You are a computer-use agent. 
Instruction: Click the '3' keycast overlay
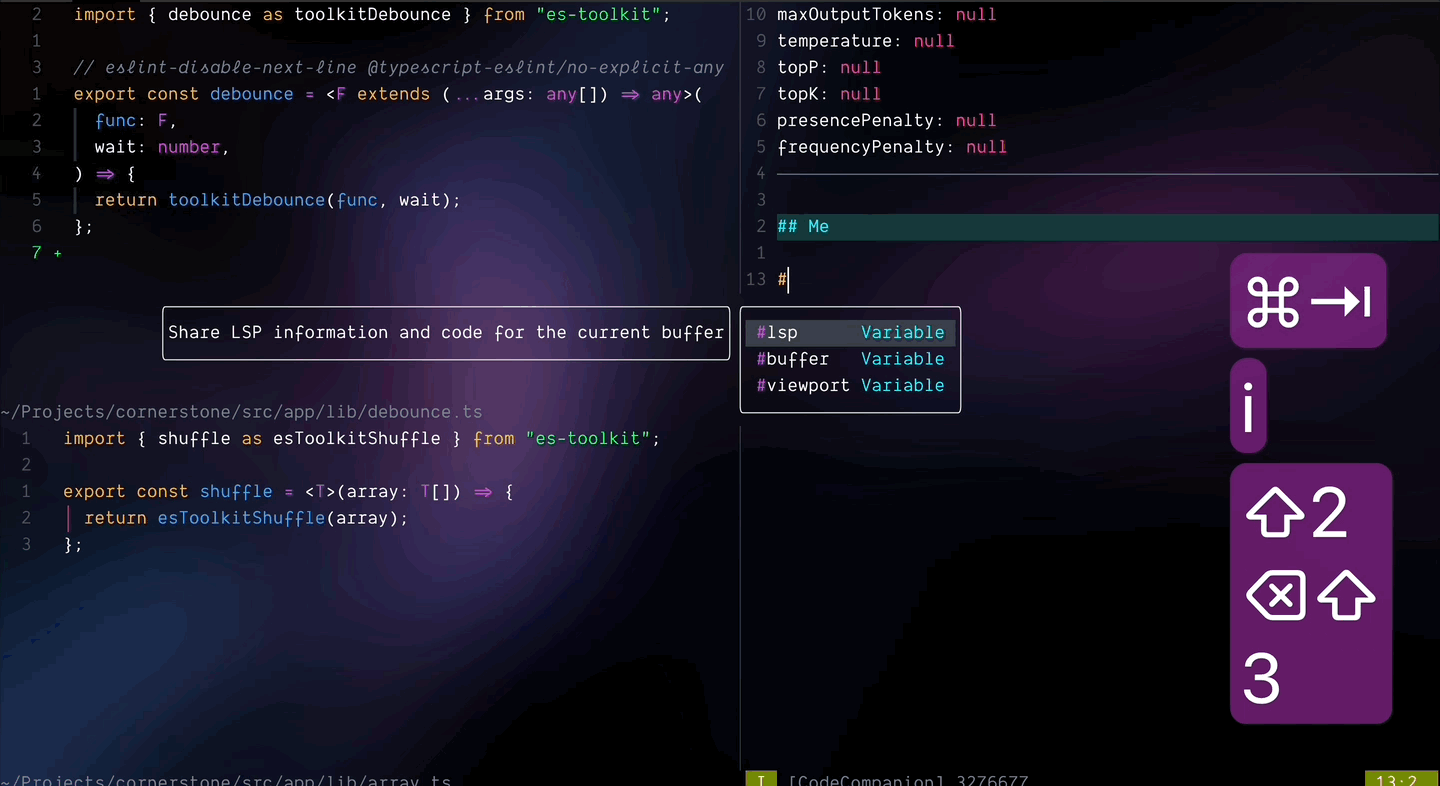[1261, 678]
